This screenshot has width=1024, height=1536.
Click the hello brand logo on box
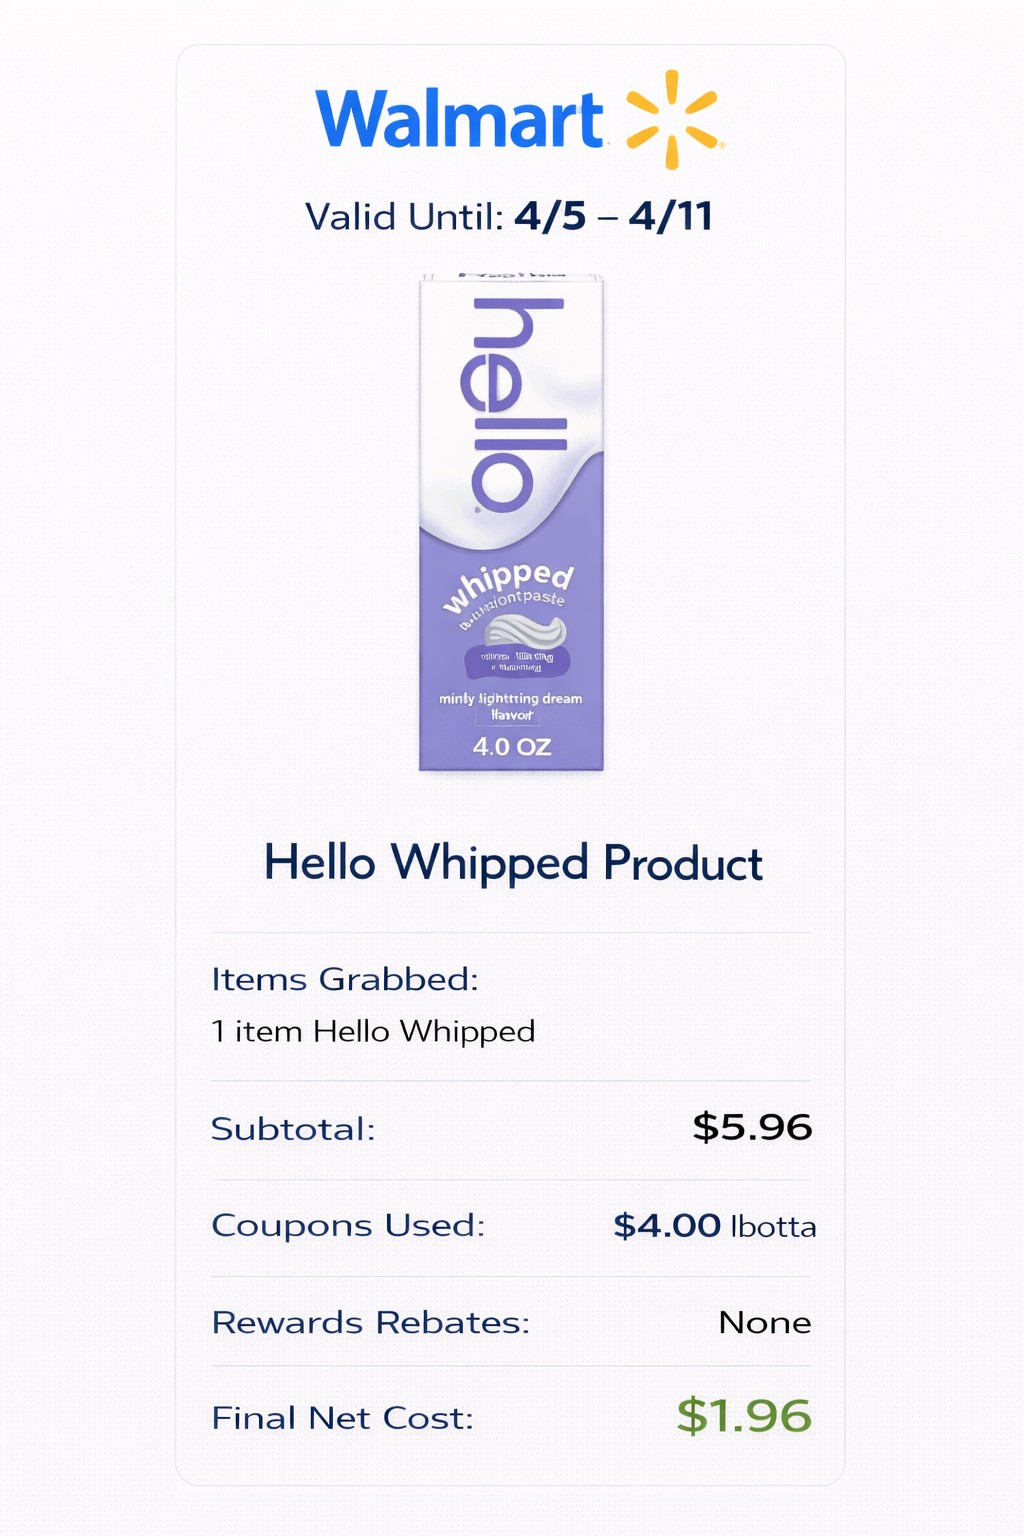tap(513, 405)
